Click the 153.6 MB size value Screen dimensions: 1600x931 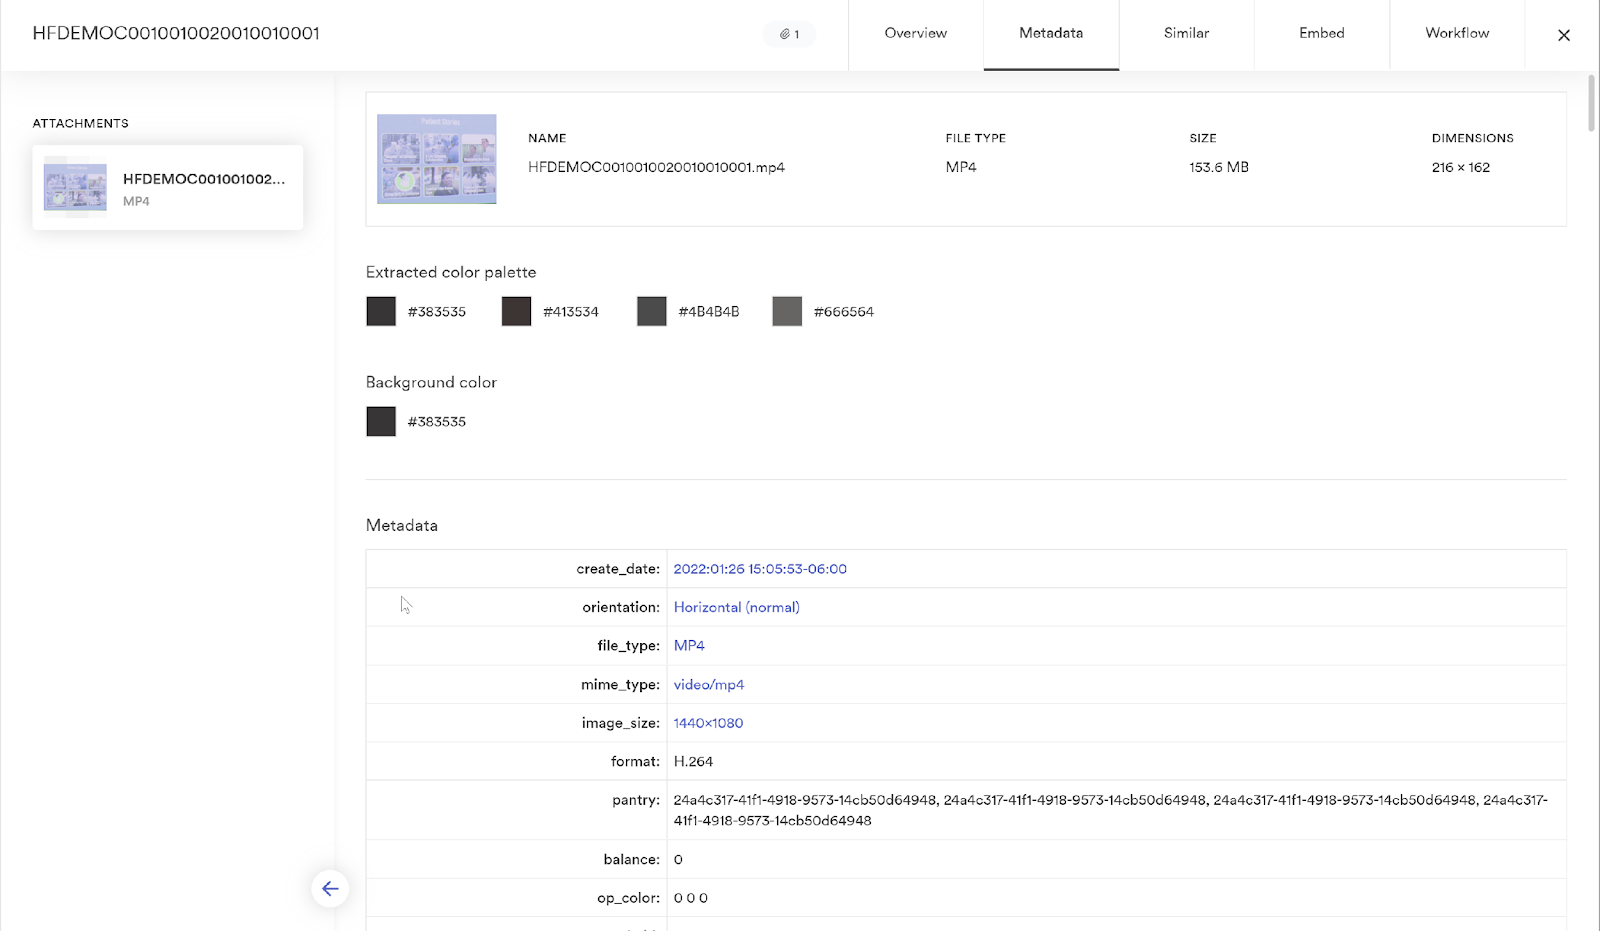(x=1219, y=167)
